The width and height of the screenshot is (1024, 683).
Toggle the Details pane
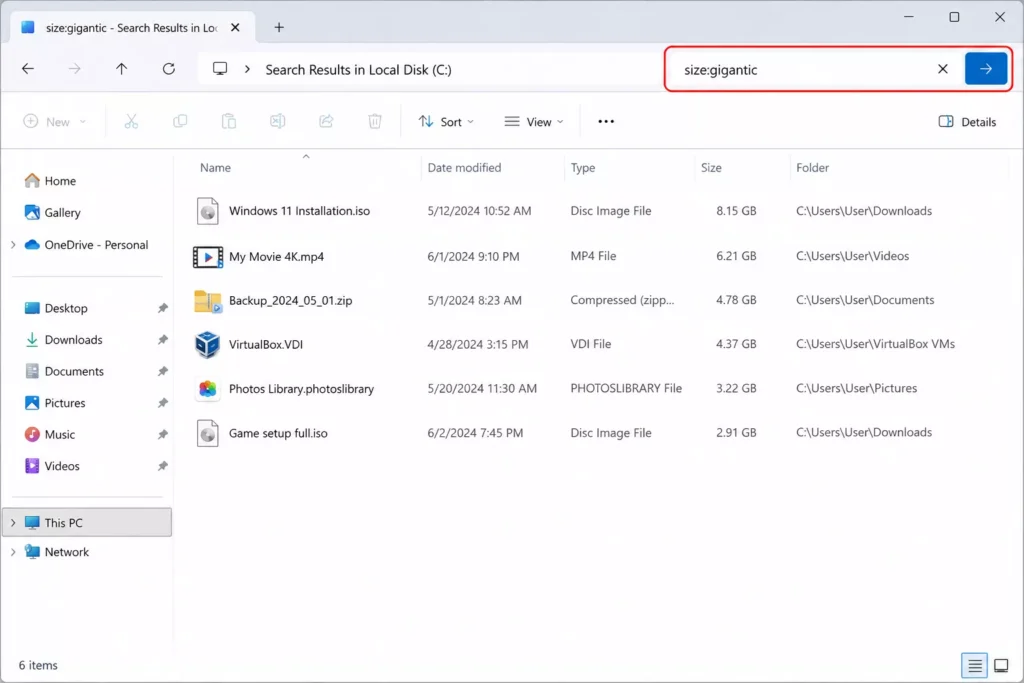click(x=967, y=121)
